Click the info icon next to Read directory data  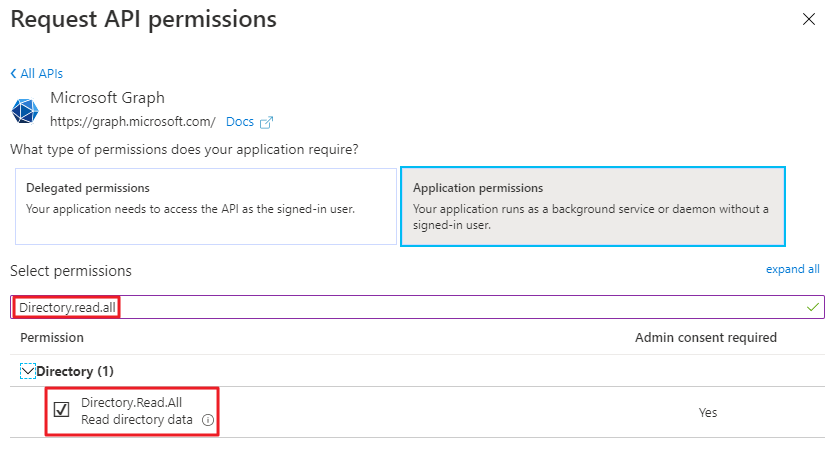pos(208,420)
